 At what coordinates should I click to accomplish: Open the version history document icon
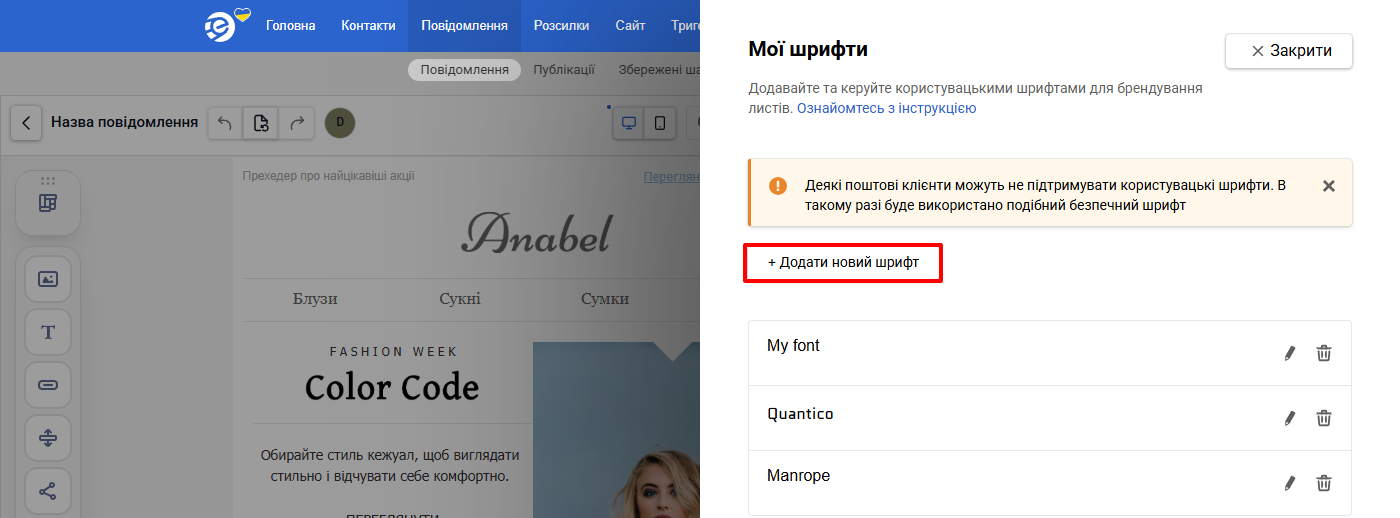coord(261,123)
